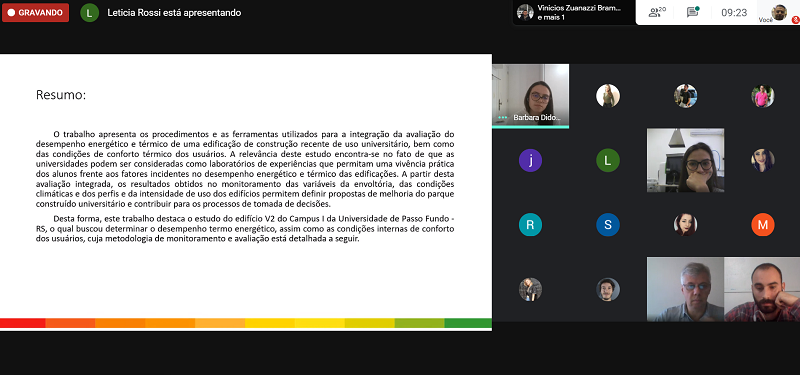Select video tile of bearded man
800x375 pixels.
tap(762, 289)
